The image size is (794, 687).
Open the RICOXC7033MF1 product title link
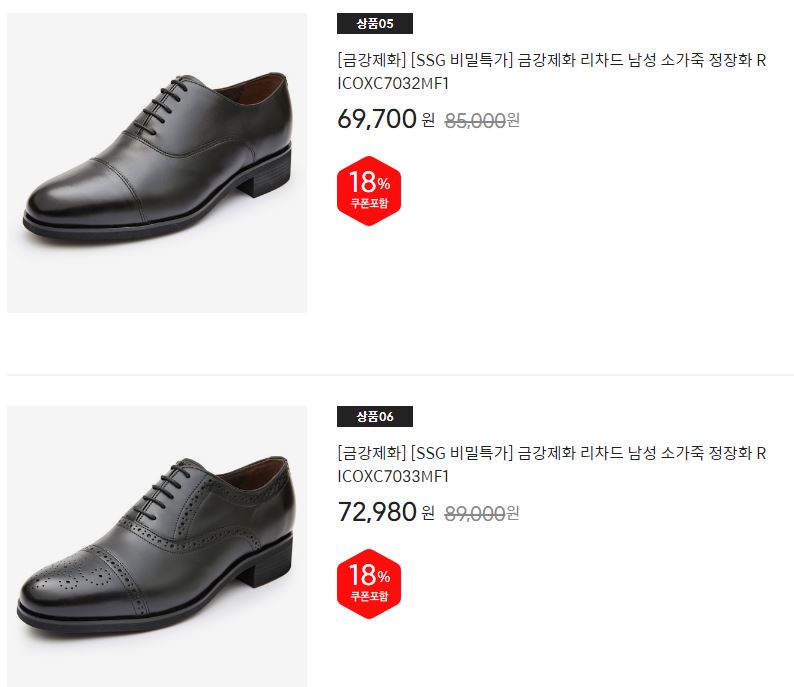click(551, 464)
